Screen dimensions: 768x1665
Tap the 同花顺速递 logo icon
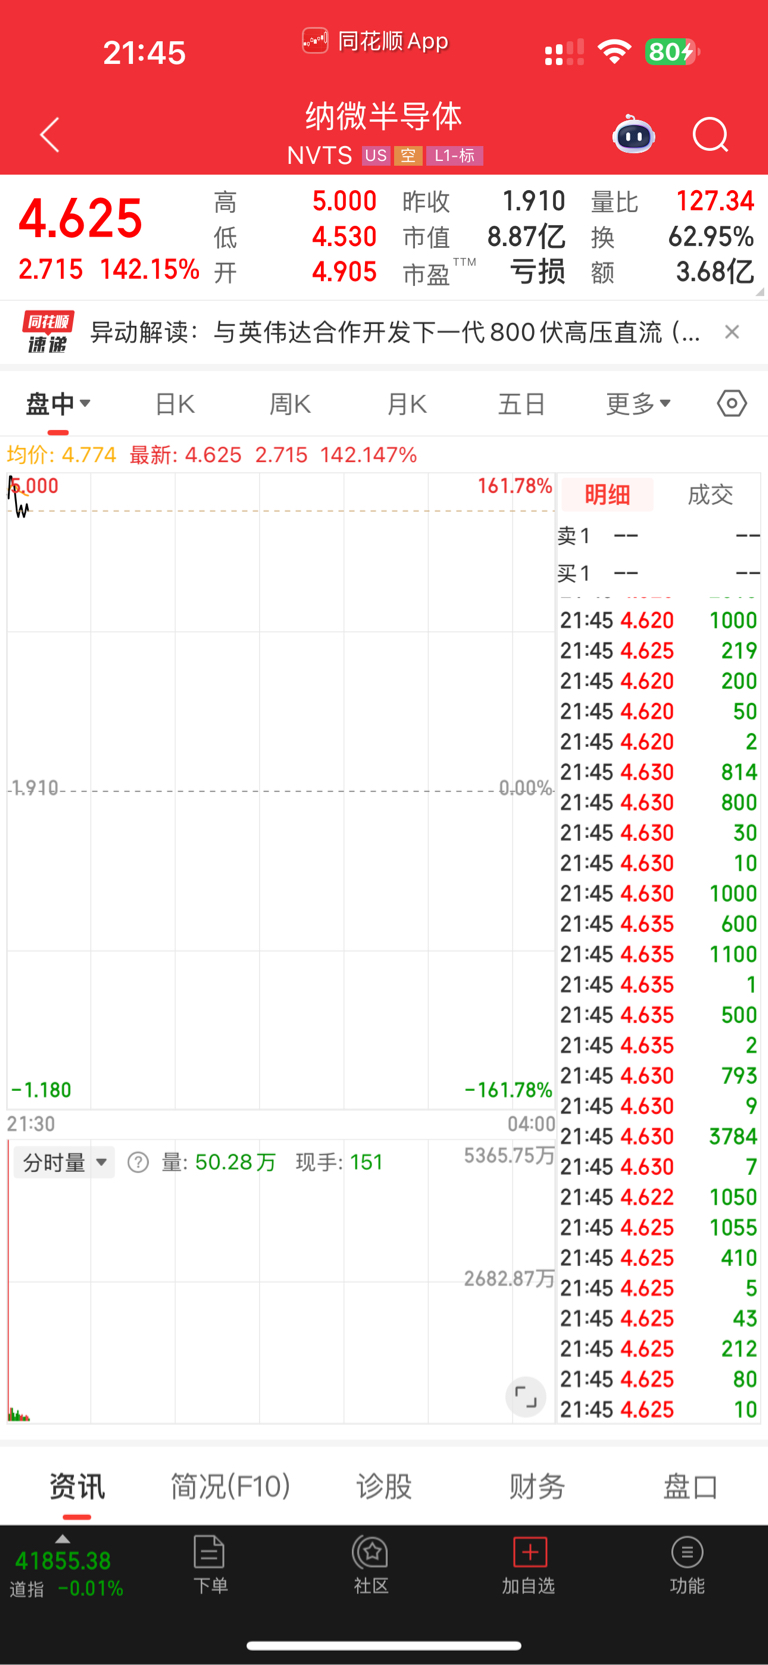(x=48, y=332)
